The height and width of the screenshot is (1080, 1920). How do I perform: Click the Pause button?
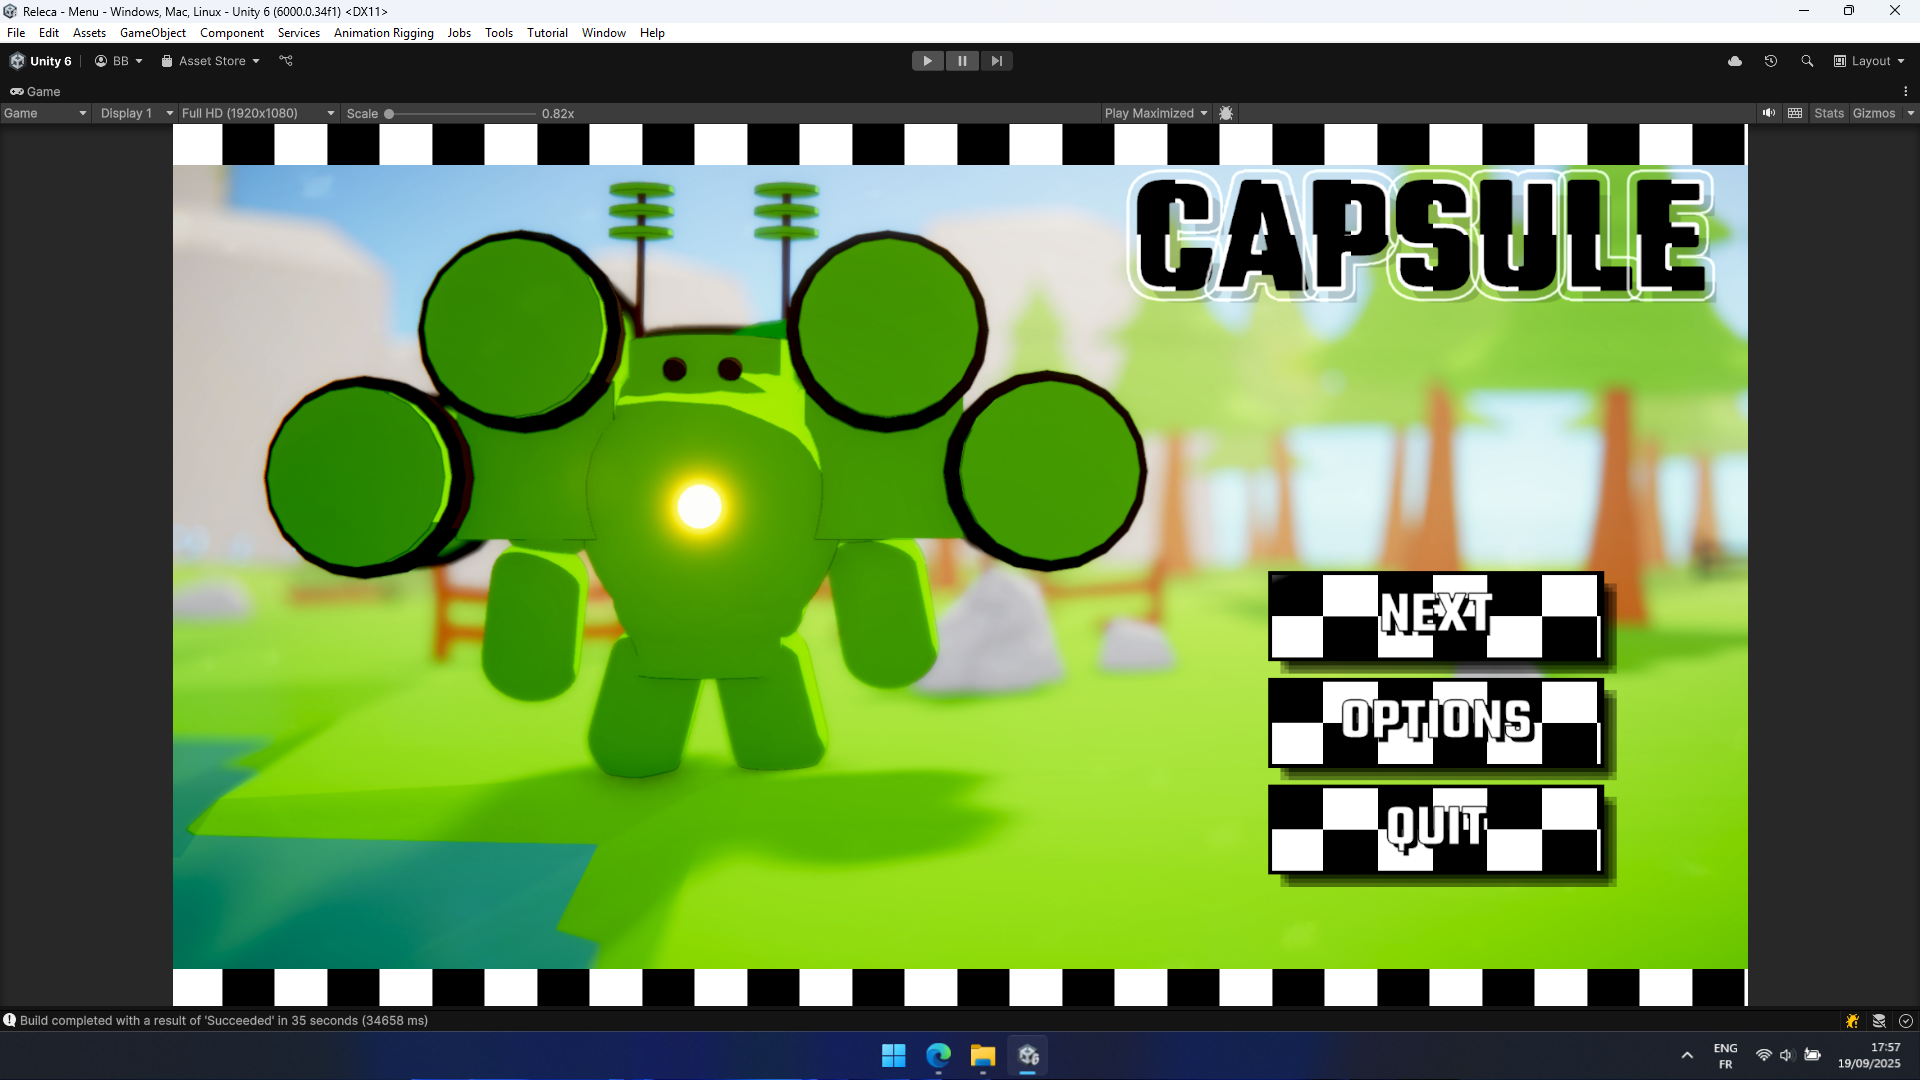(962, 61)
